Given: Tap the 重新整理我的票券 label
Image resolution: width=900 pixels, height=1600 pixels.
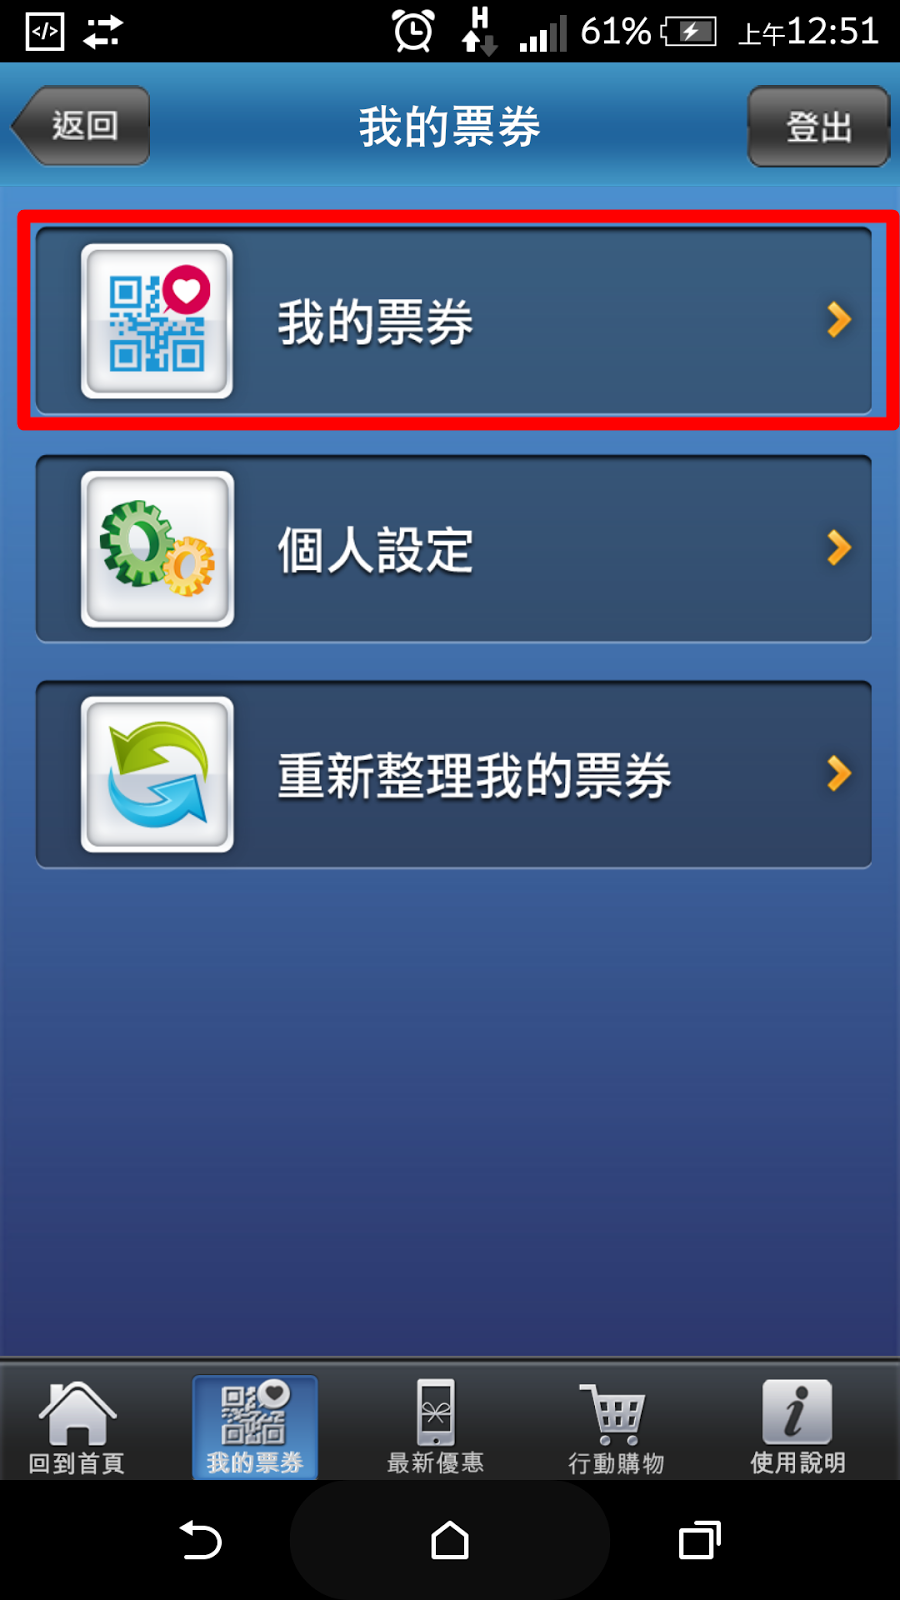Looking at the screenshot, I should click(x=474, y=776).
